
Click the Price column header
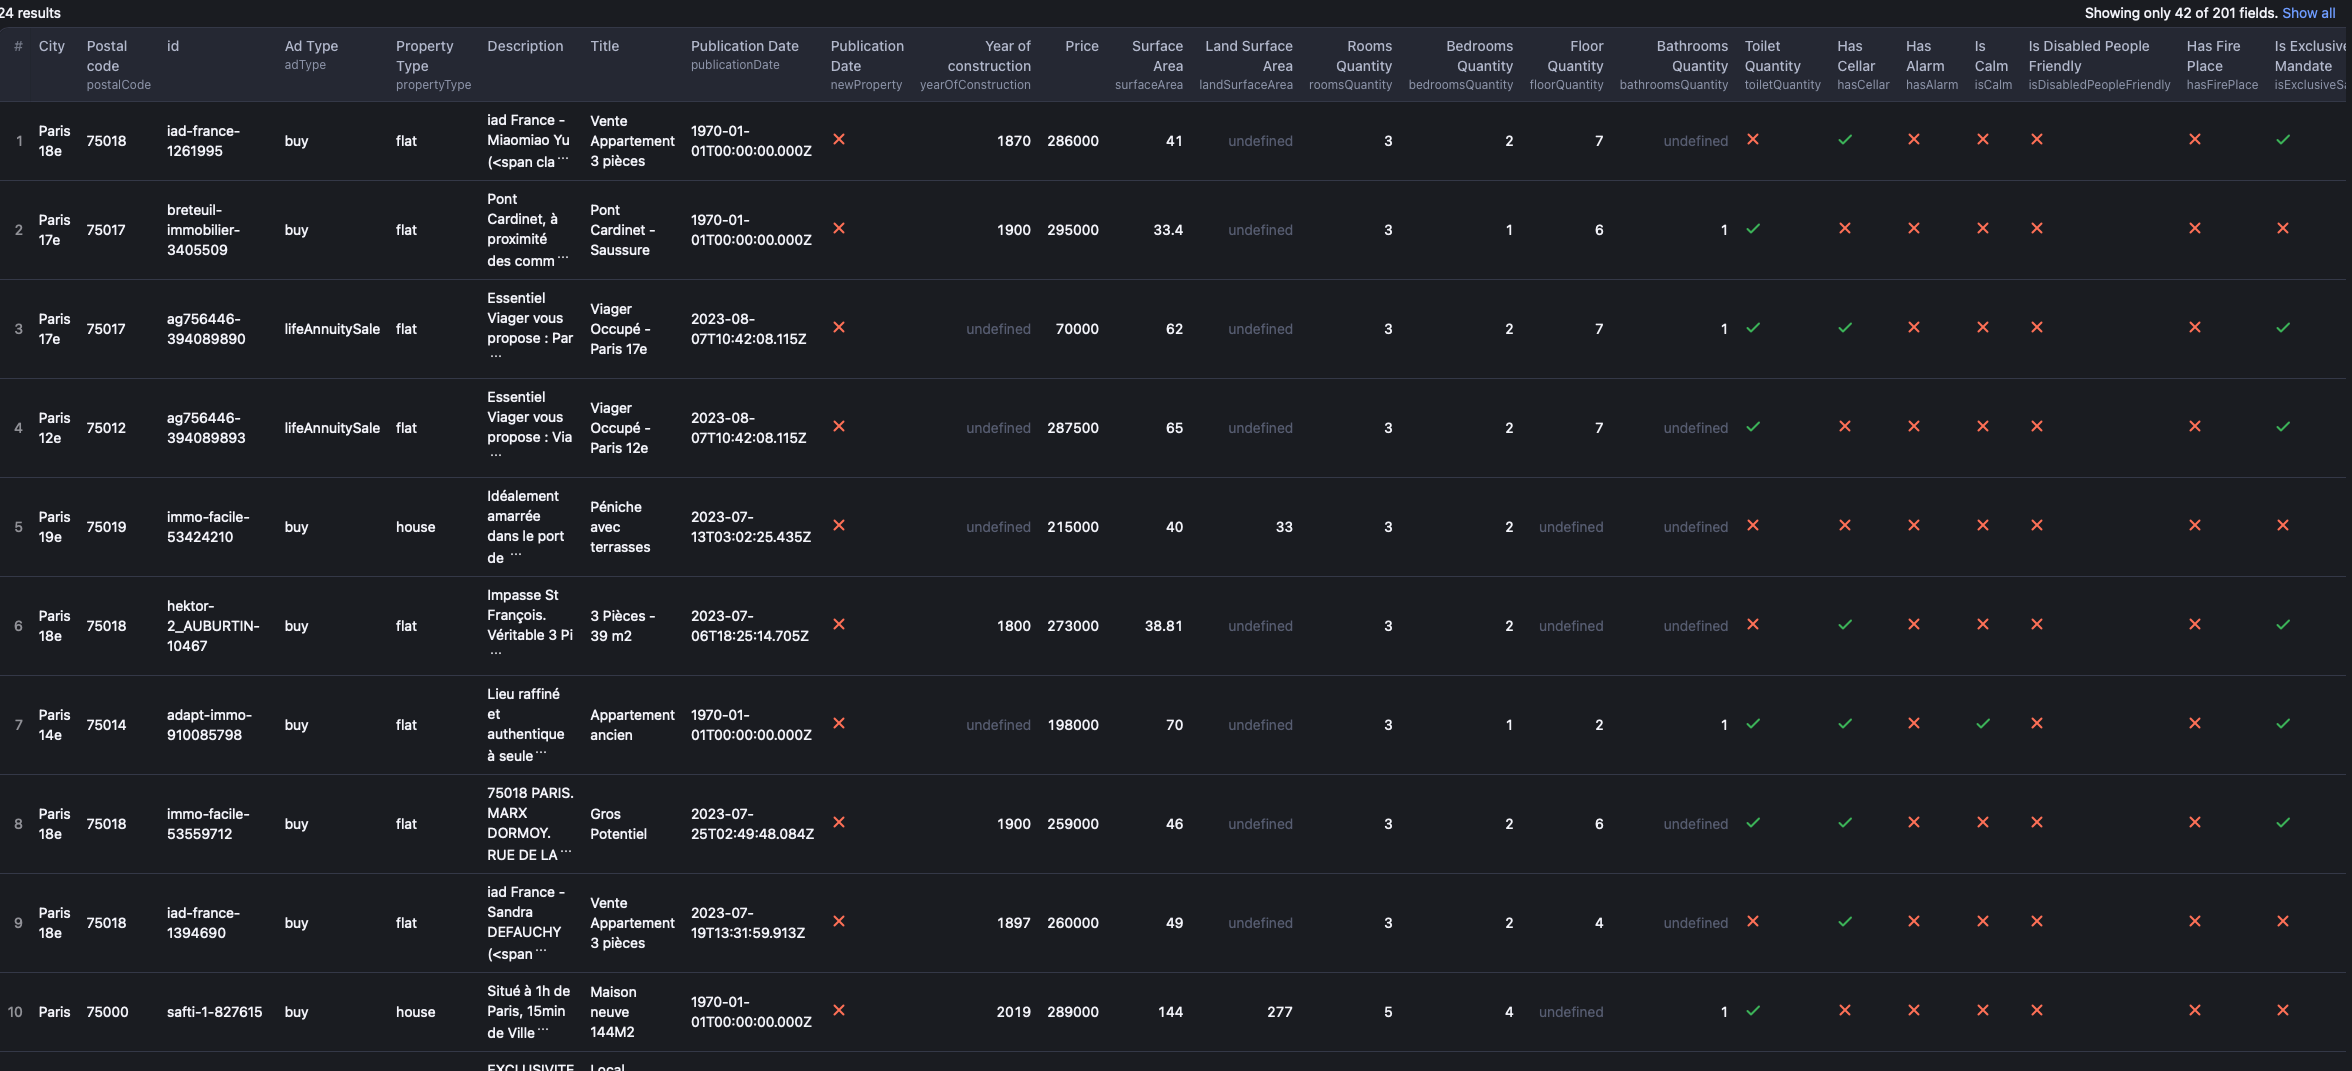[1081, 46]
